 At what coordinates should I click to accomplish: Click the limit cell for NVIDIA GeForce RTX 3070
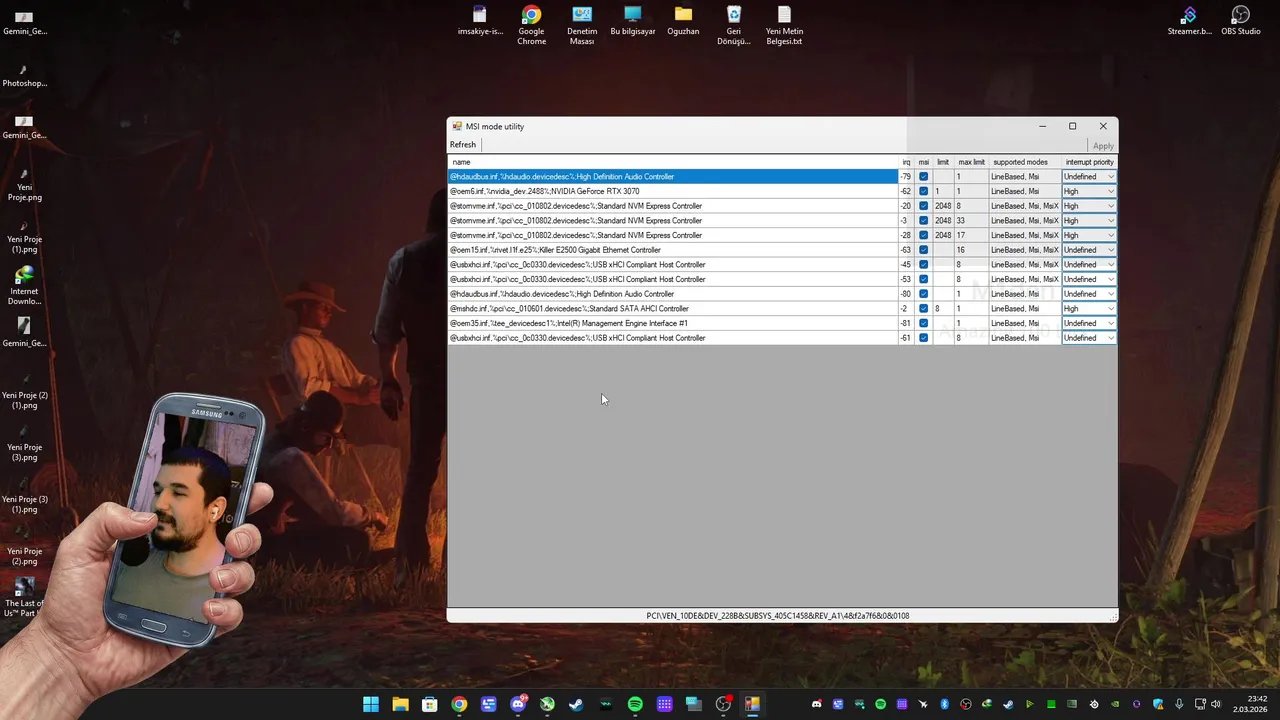click(943, 191)
